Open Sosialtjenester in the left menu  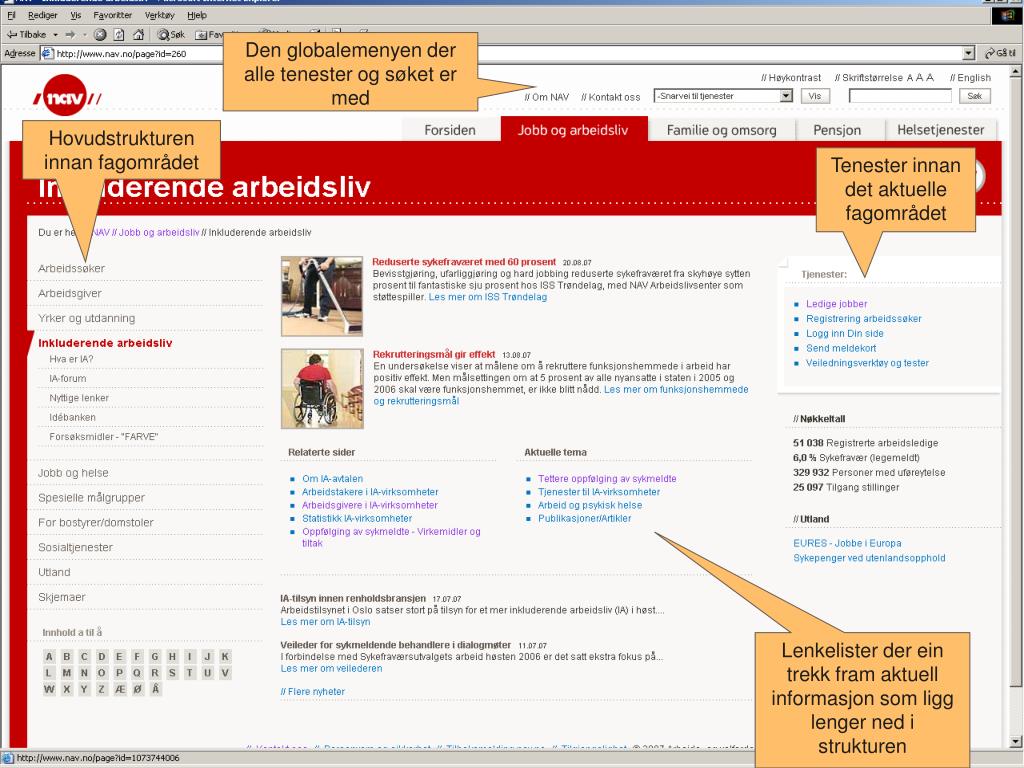tap(75, 547)
